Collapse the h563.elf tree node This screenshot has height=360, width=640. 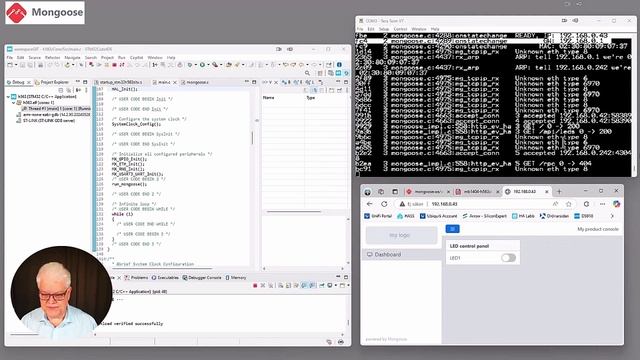click(x=13, y=102)
